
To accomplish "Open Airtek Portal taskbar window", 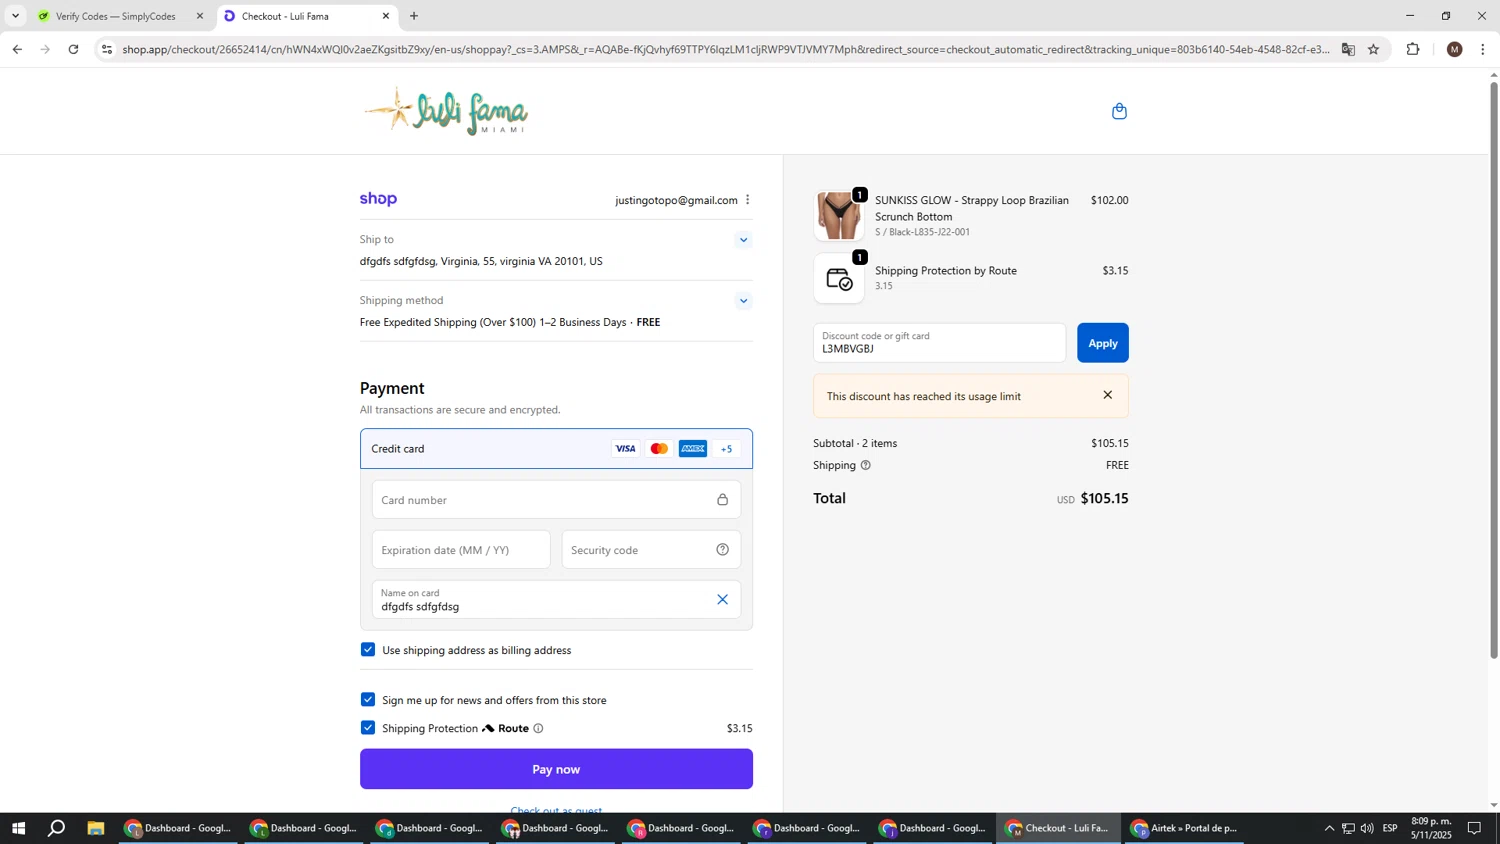I will pos(1185,828).
